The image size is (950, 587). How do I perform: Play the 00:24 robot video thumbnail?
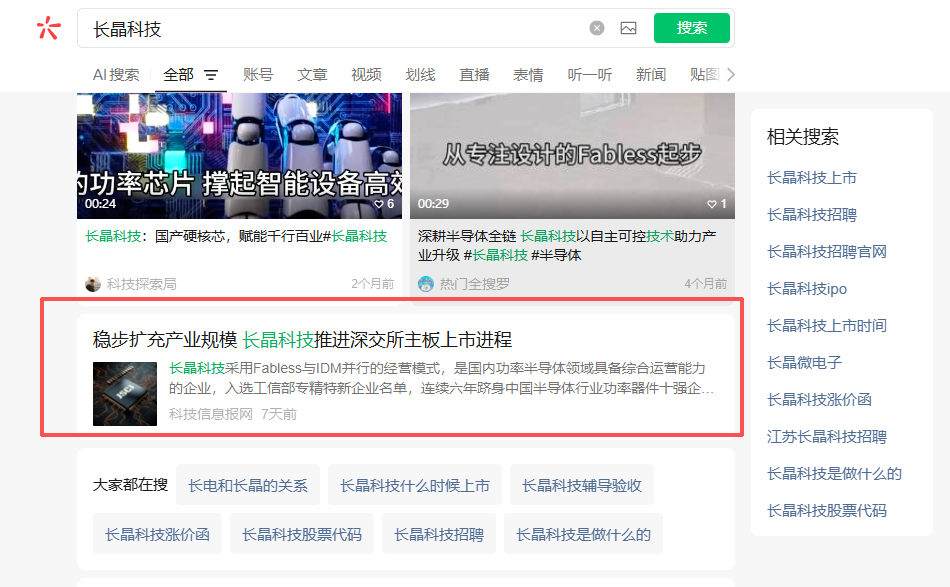tap(239, 156)
